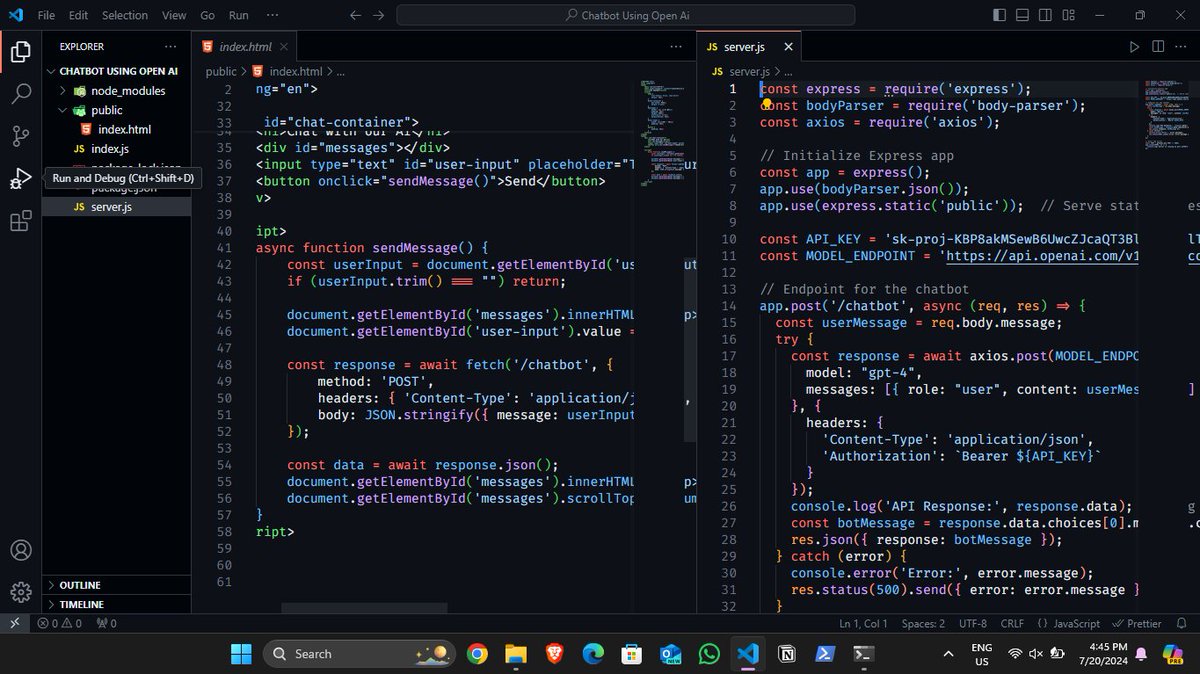Show hidden icons chevron in taskbar
The width and height of the screenshot is (1200, 674).
(948, 654)
